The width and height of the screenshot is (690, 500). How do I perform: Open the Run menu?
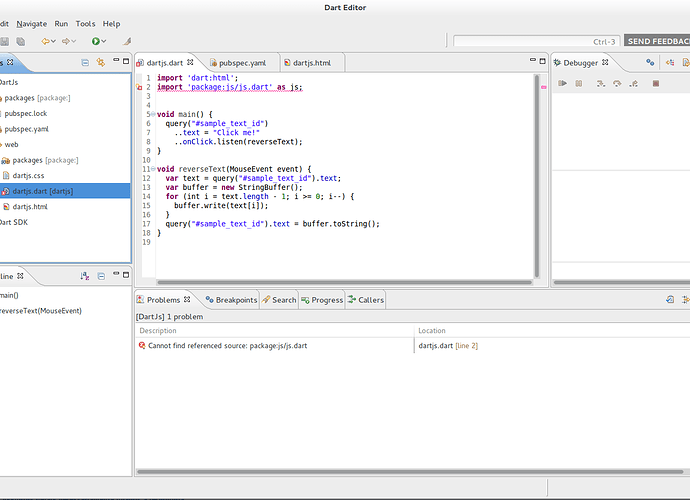pyautogui.click(x=61, y=24)
